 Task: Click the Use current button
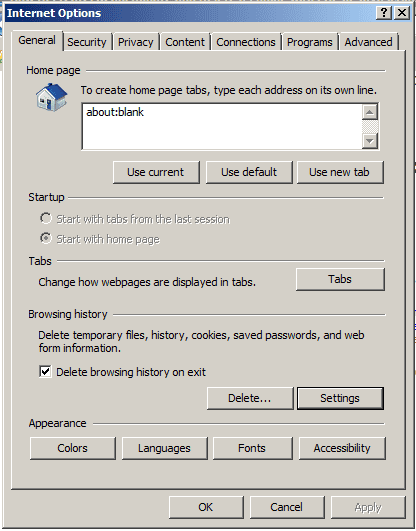(x=156, y=172)
